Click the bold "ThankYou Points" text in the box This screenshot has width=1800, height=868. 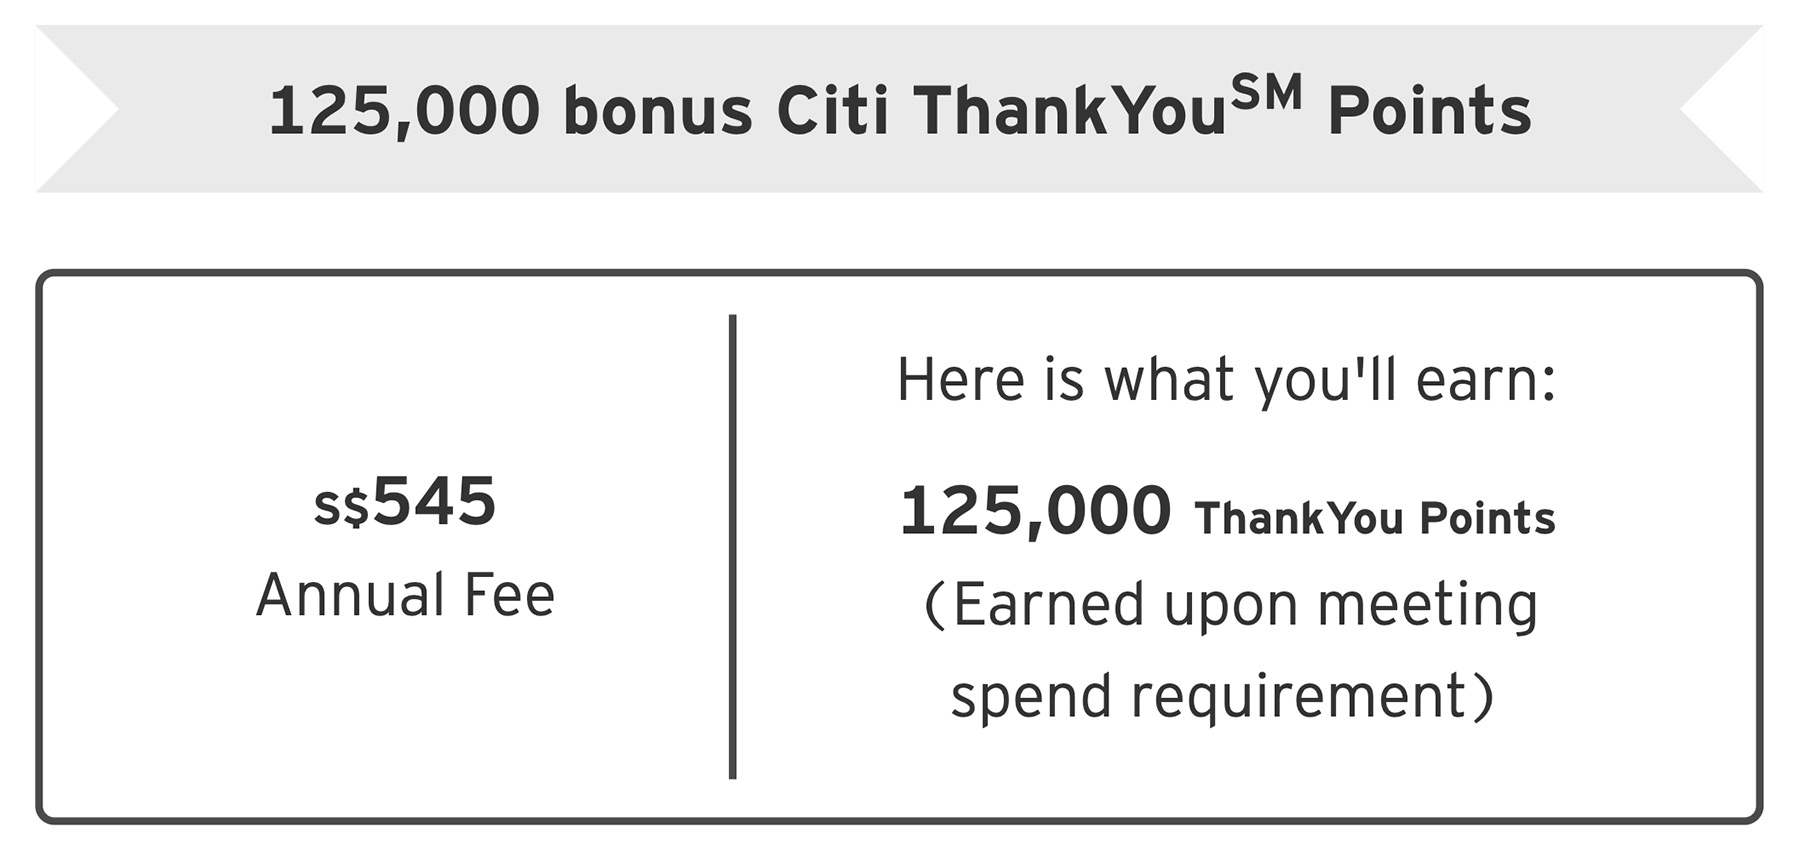tap(1375, 518)
